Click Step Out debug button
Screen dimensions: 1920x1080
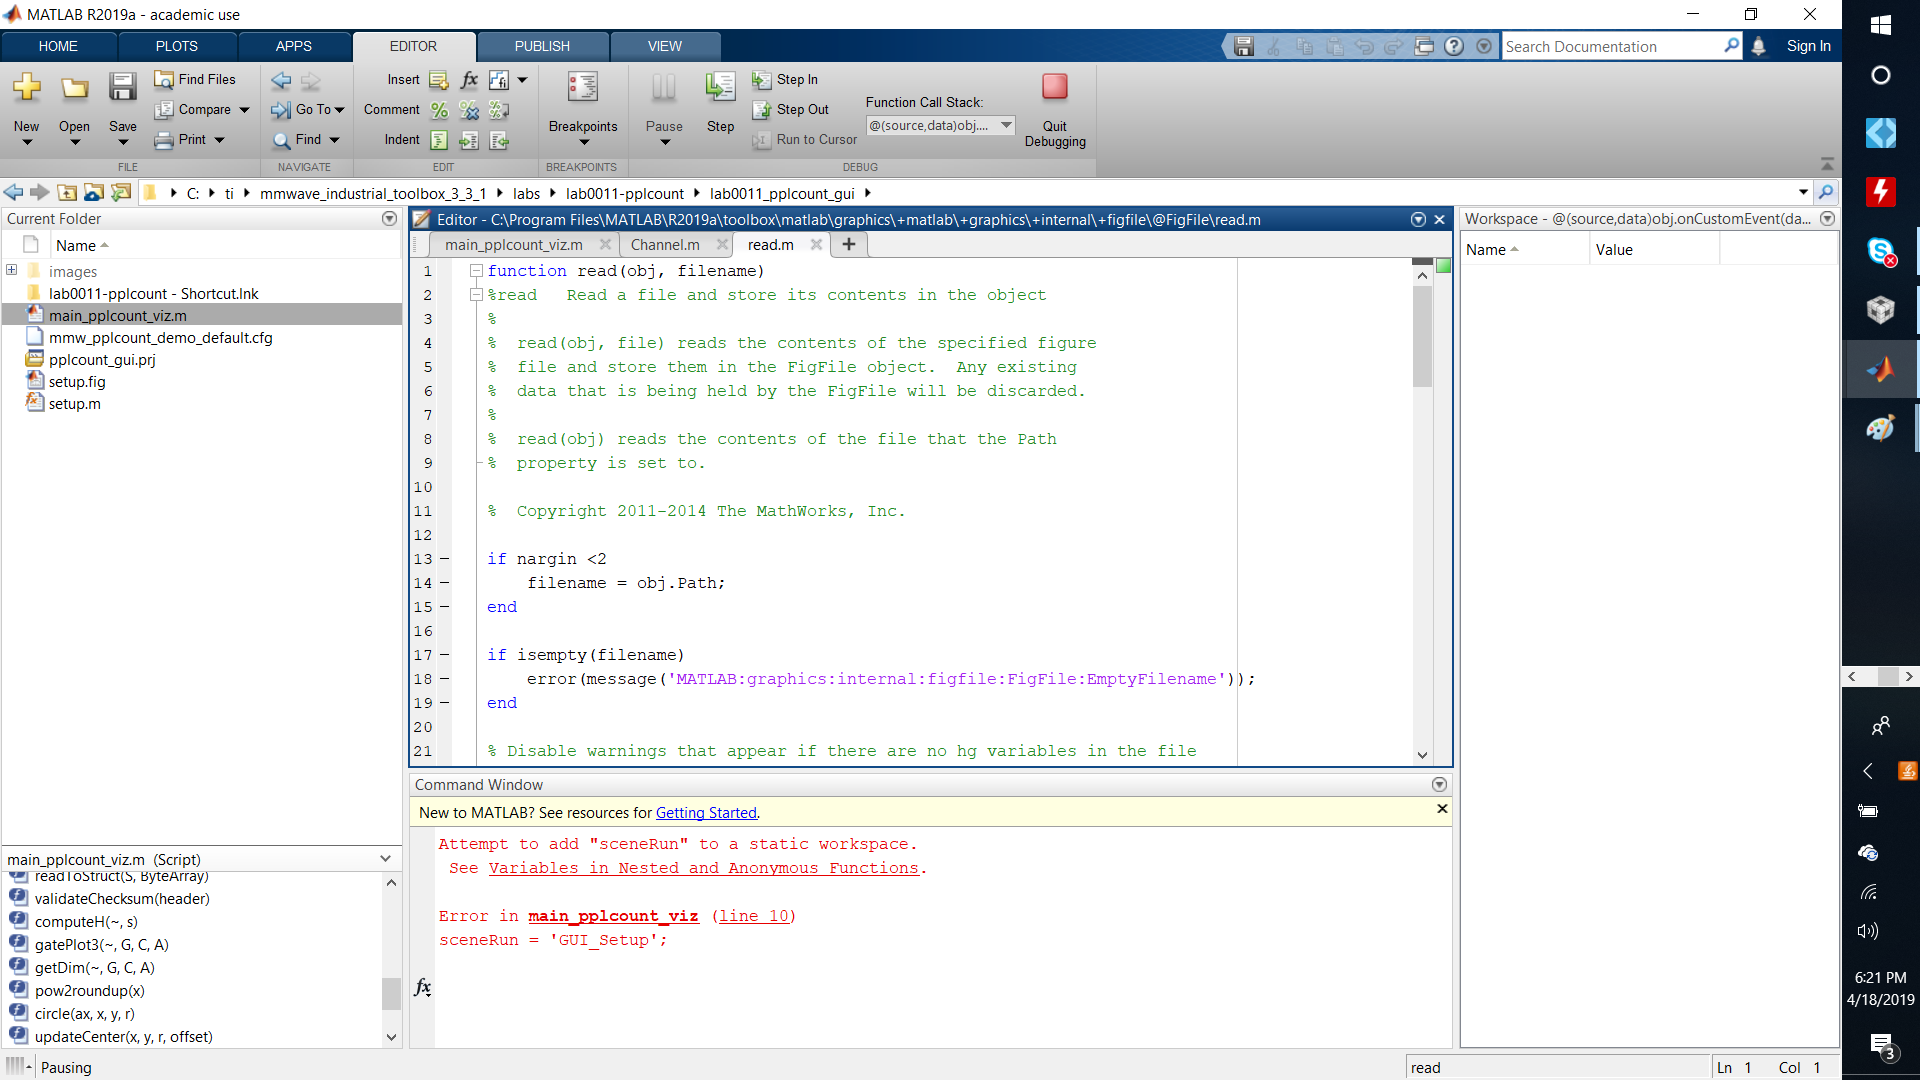[x=791, y=109]
